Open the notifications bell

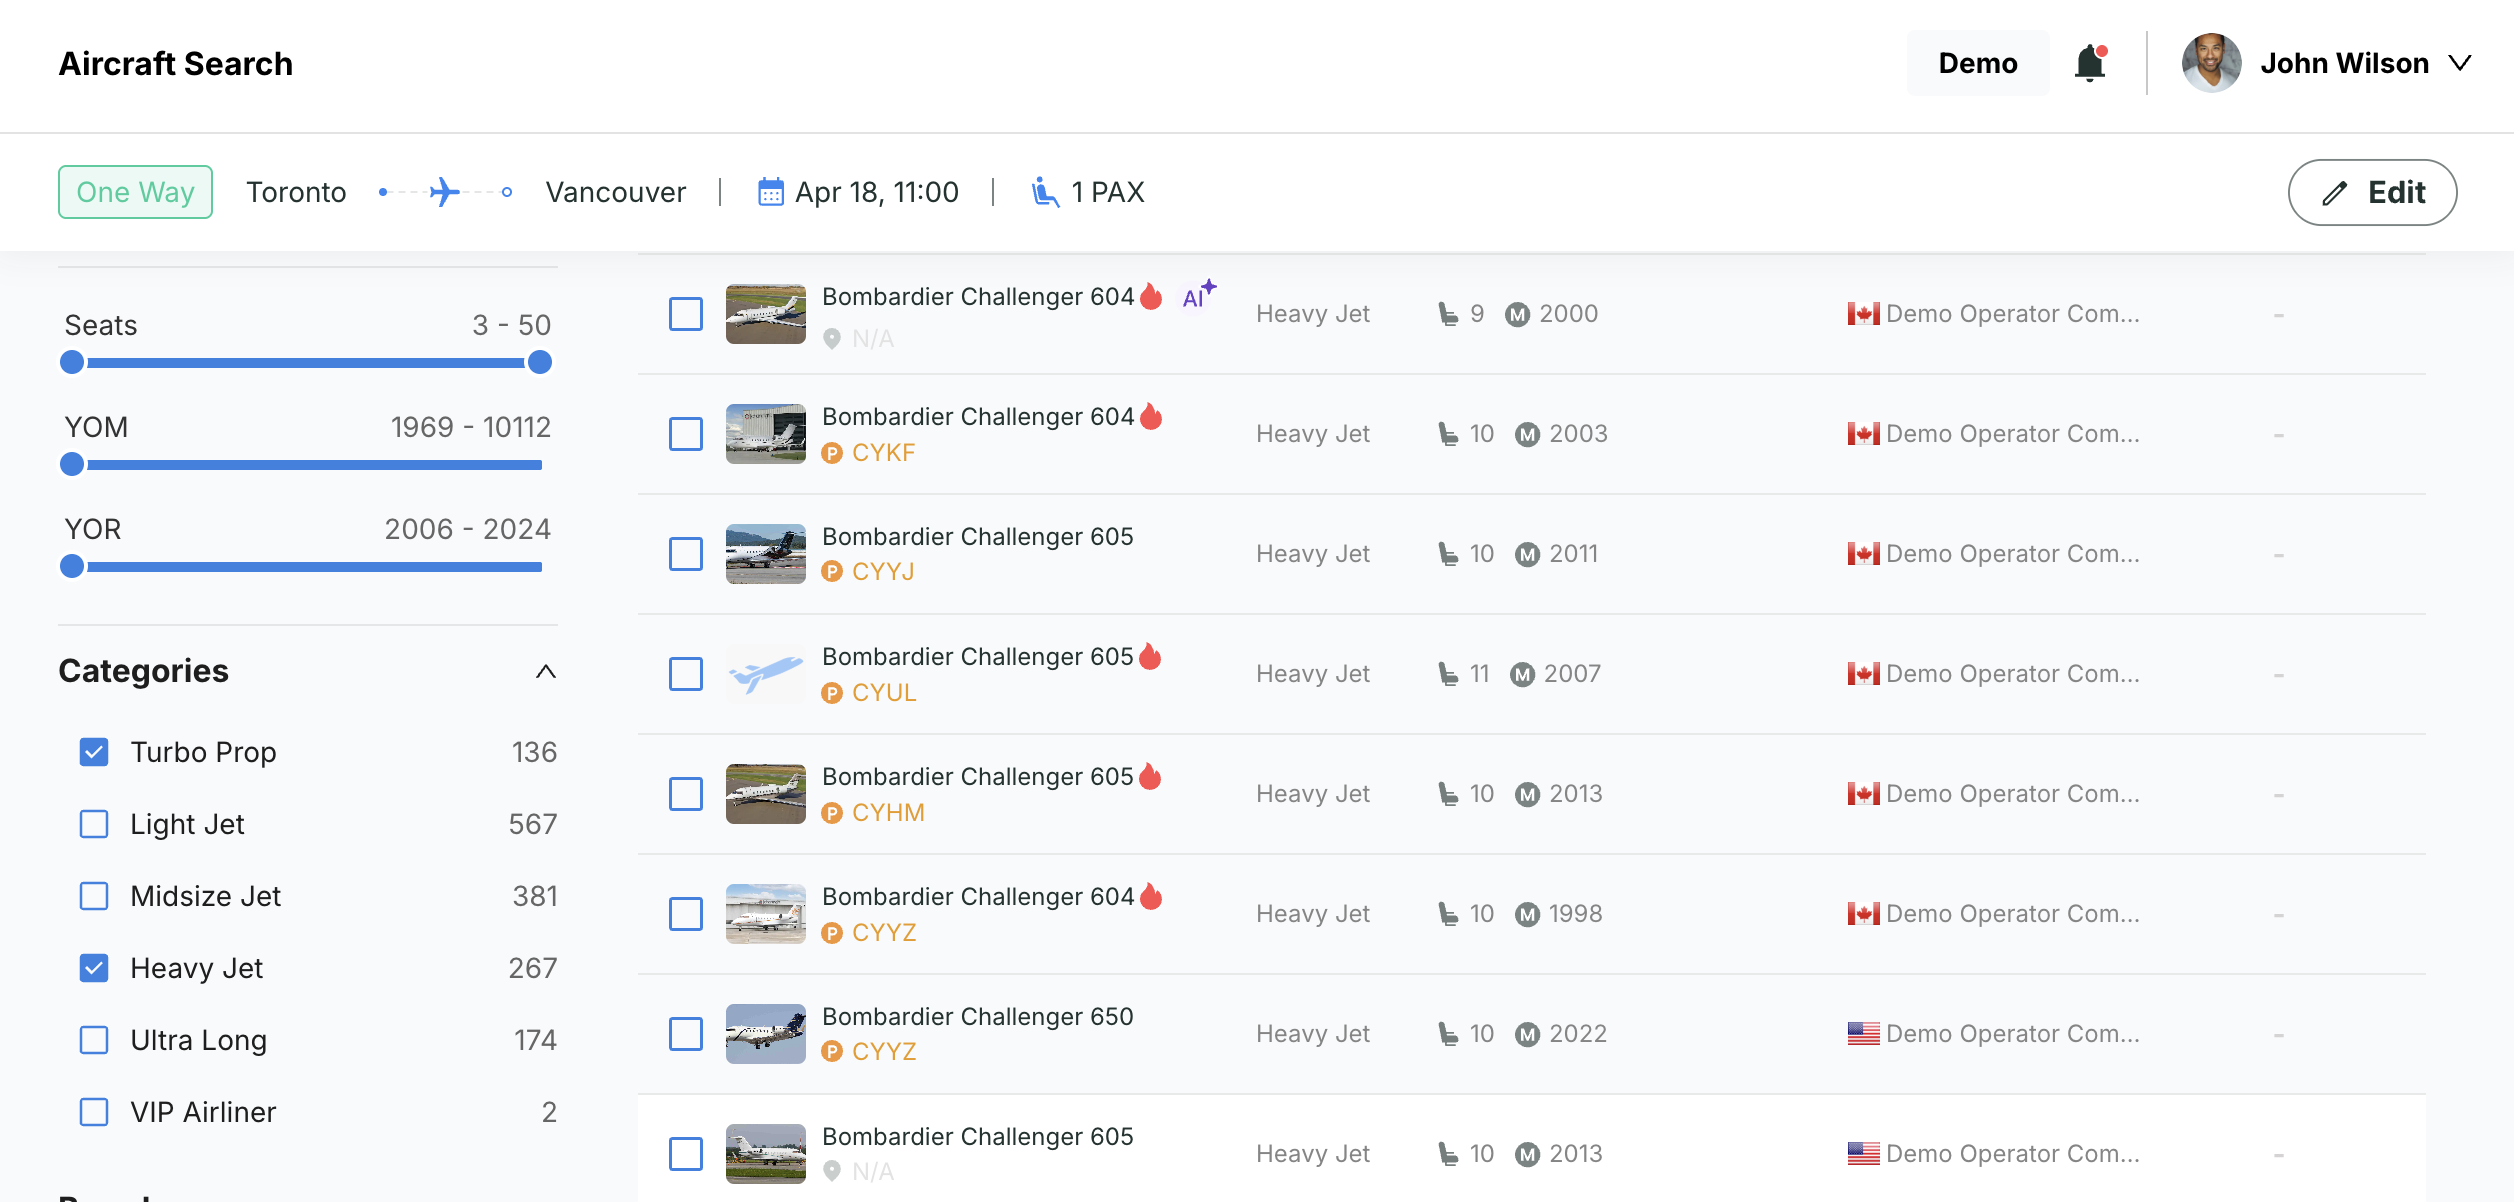point(2089,63)
